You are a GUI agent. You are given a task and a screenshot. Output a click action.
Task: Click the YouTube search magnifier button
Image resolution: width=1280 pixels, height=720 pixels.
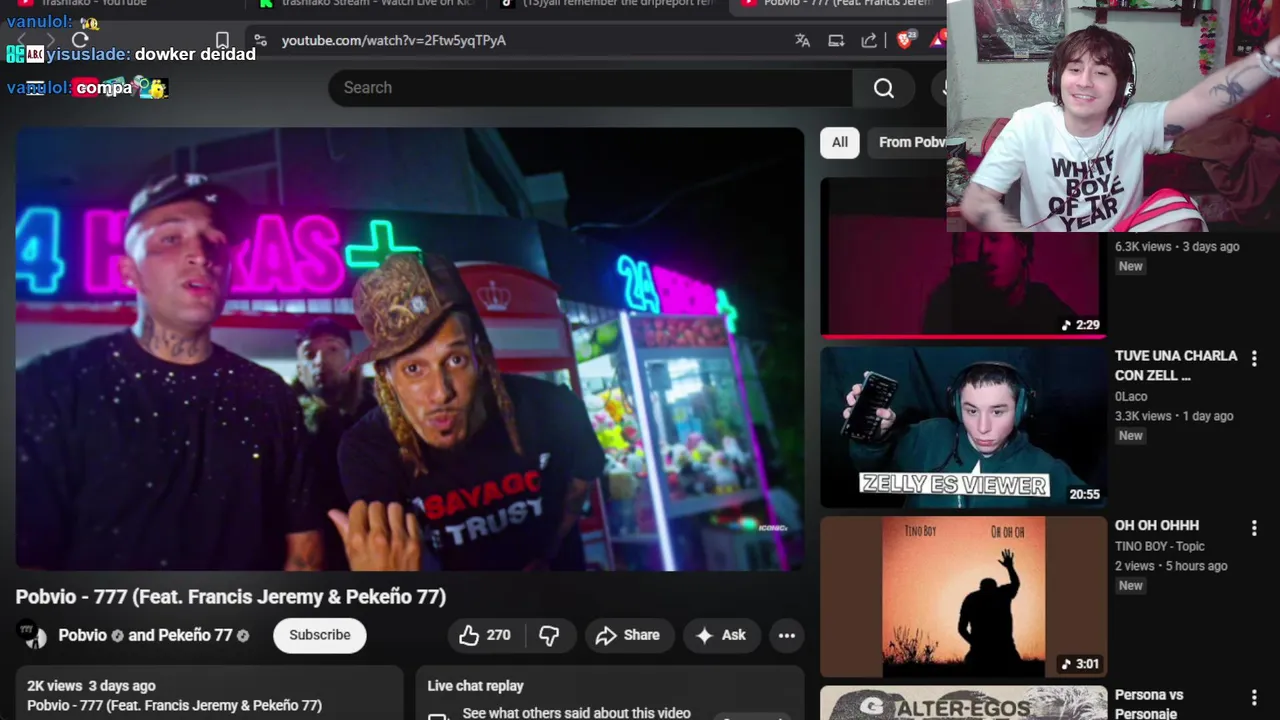pos(884,88)
